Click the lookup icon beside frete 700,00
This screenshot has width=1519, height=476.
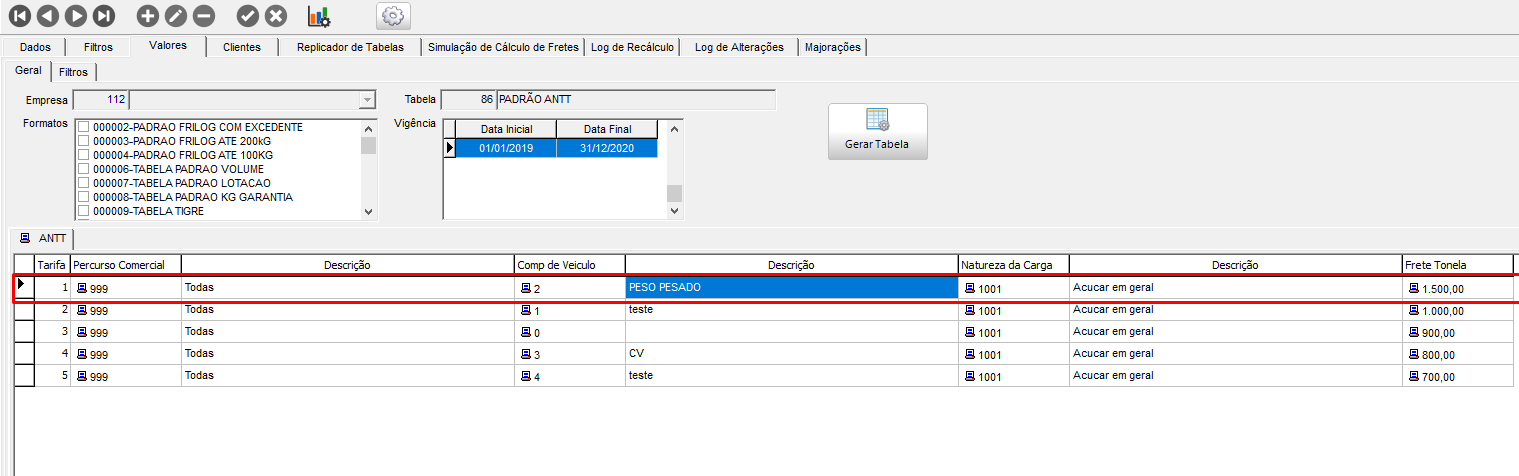[1414, 376]
